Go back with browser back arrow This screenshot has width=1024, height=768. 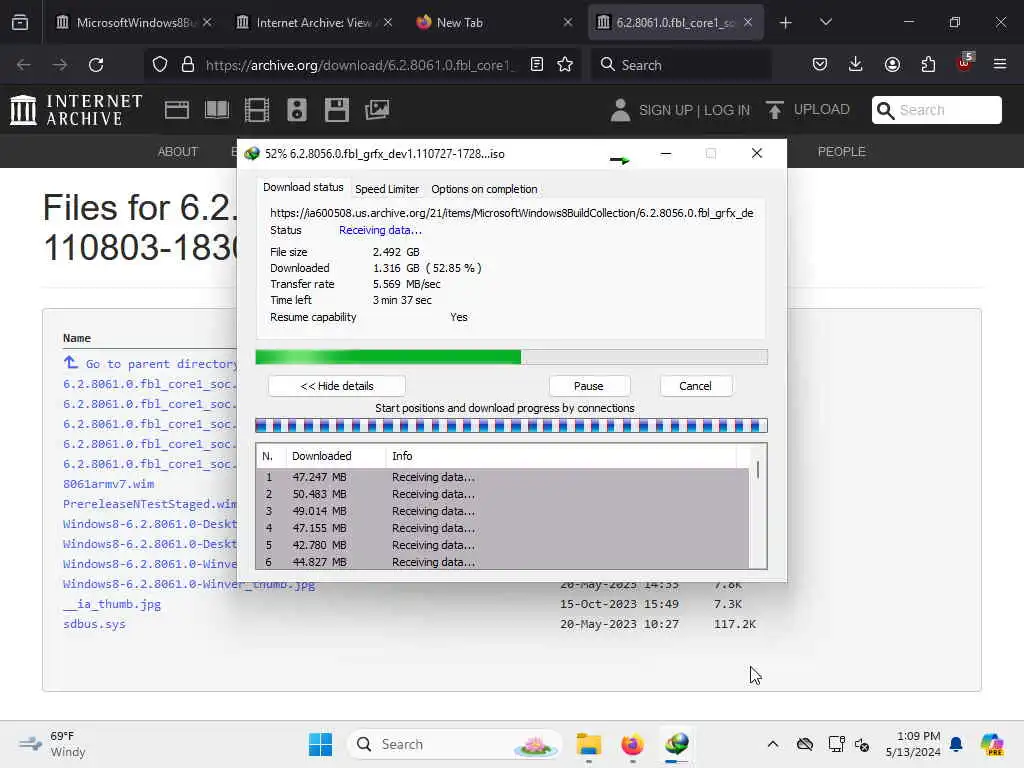pos(24,65)
